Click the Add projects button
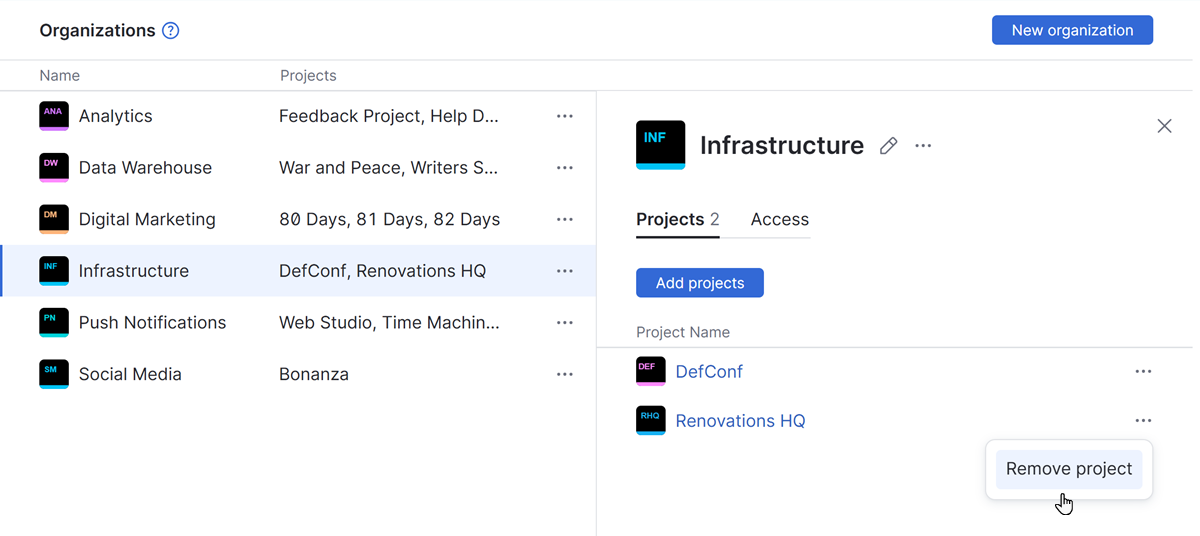Screen dimensions: 1200x536 700,283
